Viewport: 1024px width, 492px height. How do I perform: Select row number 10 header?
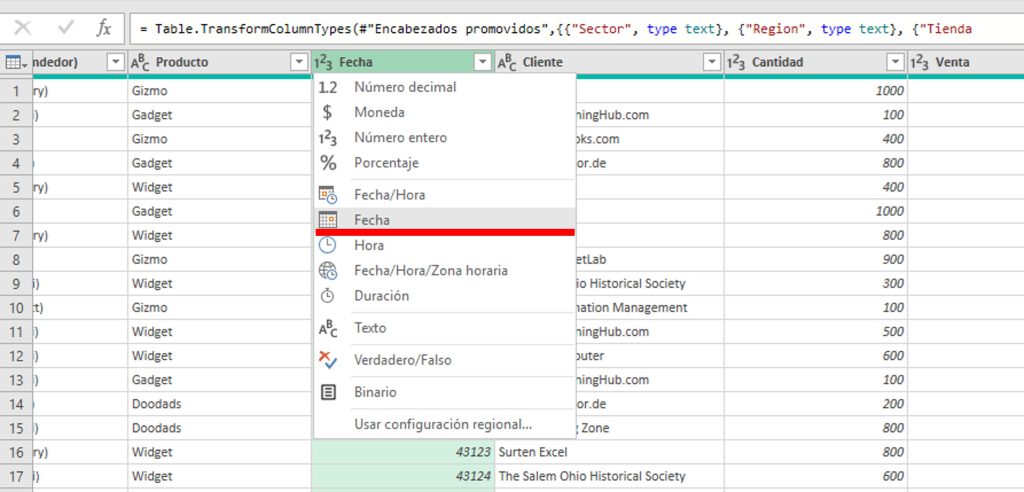click(16, 308)
